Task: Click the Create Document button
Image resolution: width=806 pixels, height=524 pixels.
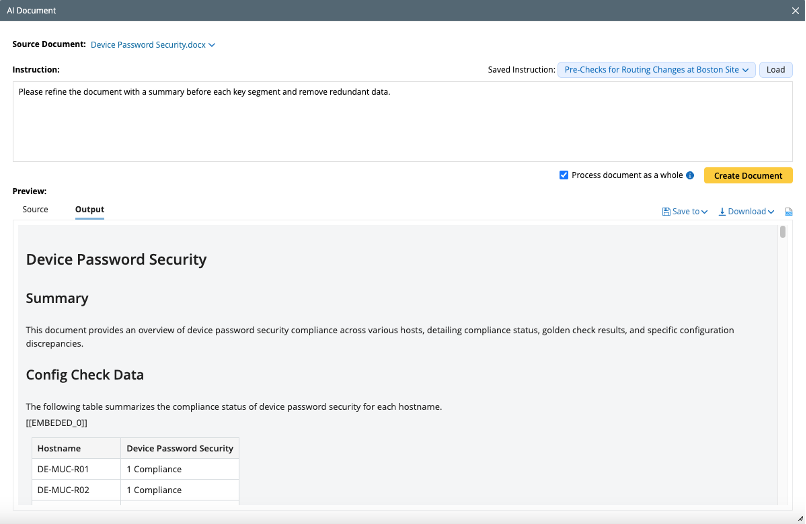Action: [x=748, y=176]
